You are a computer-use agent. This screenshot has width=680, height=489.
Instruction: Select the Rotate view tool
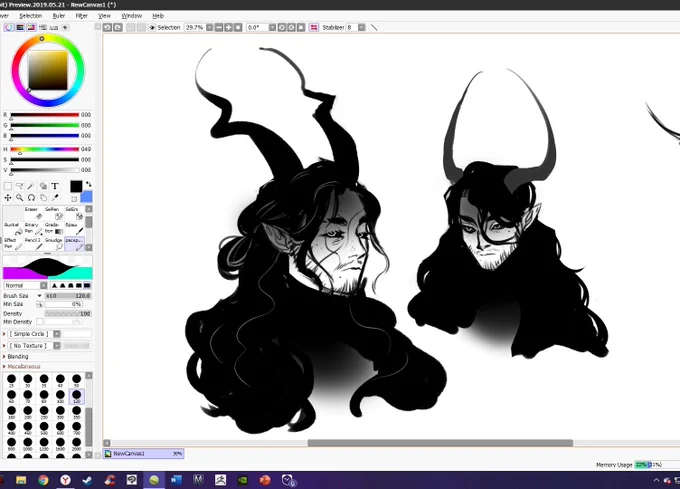31,198
